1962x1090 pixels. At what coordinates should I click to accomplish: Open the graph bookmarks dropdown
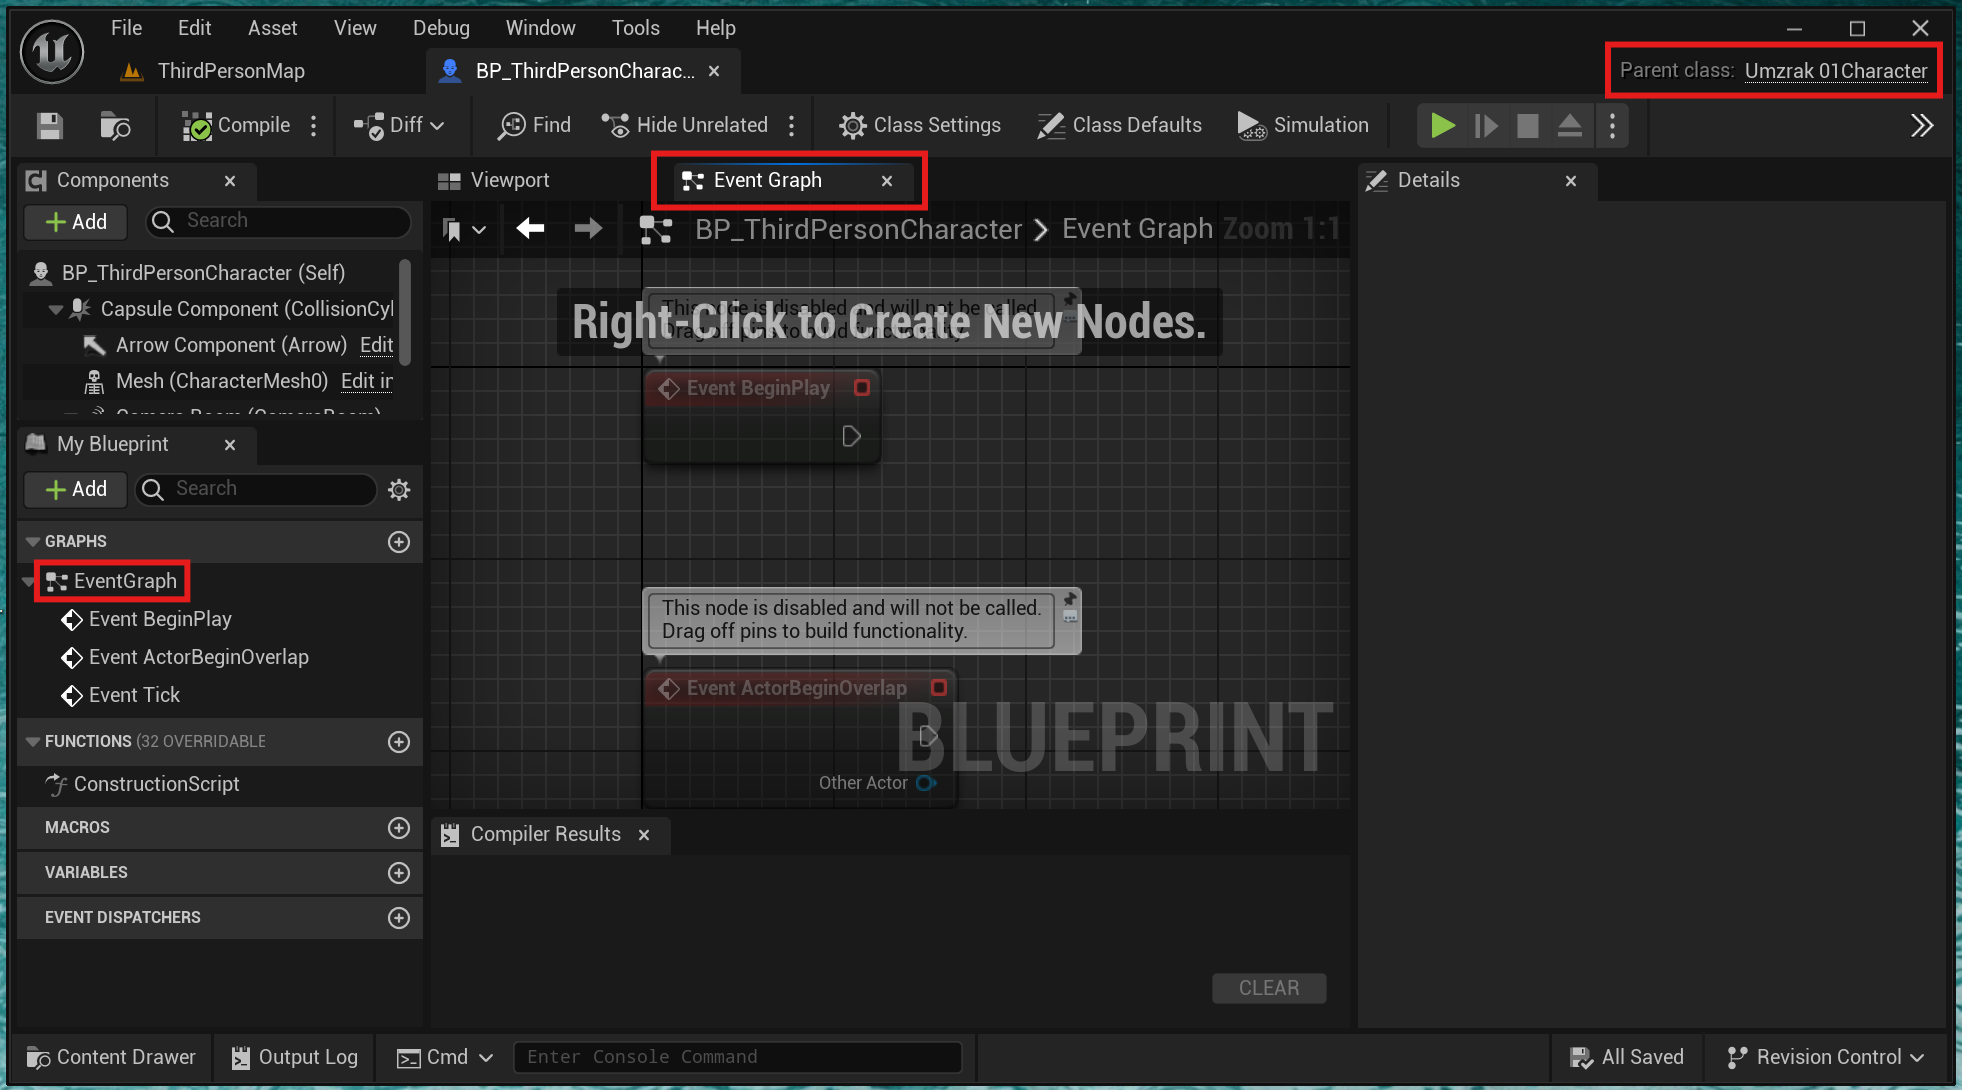463,230
